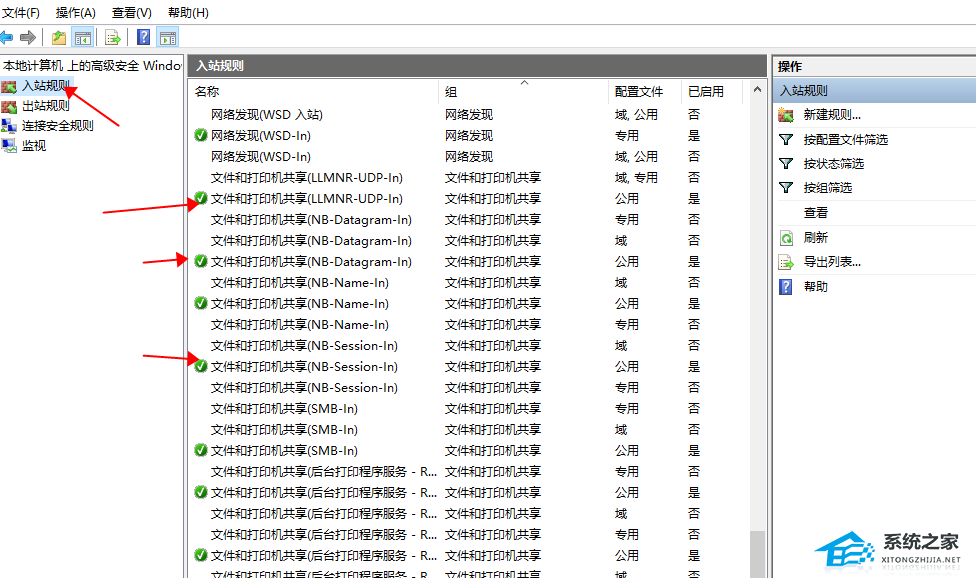The image size is (976, 578).
Task: Open 连接安全规则 in the left tree
Action: (x=58, y=126)
